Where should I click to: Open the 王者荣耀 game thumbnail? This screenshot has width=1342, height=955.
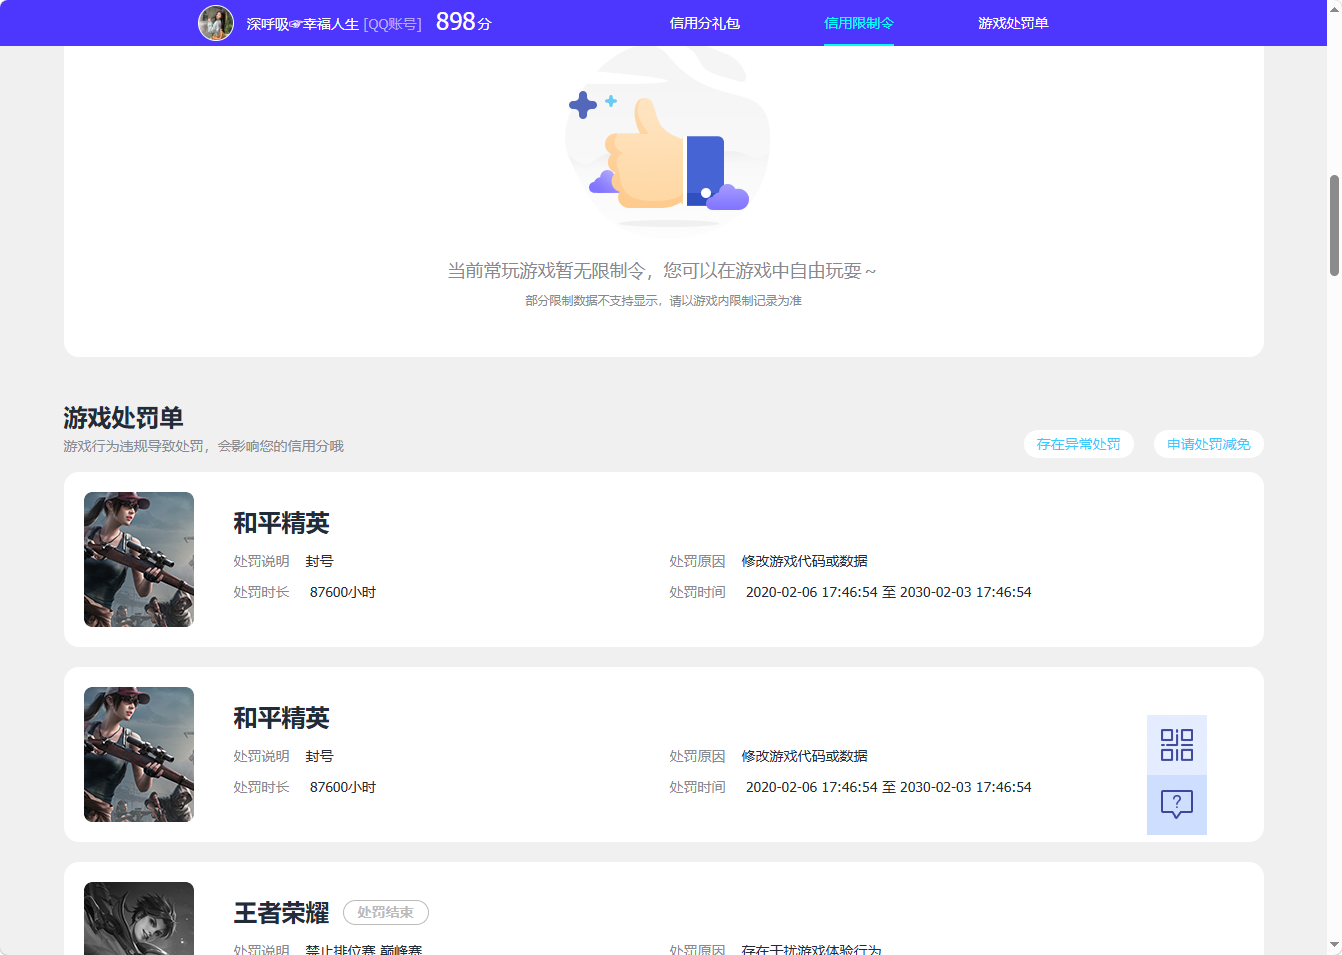coord(139,918)
